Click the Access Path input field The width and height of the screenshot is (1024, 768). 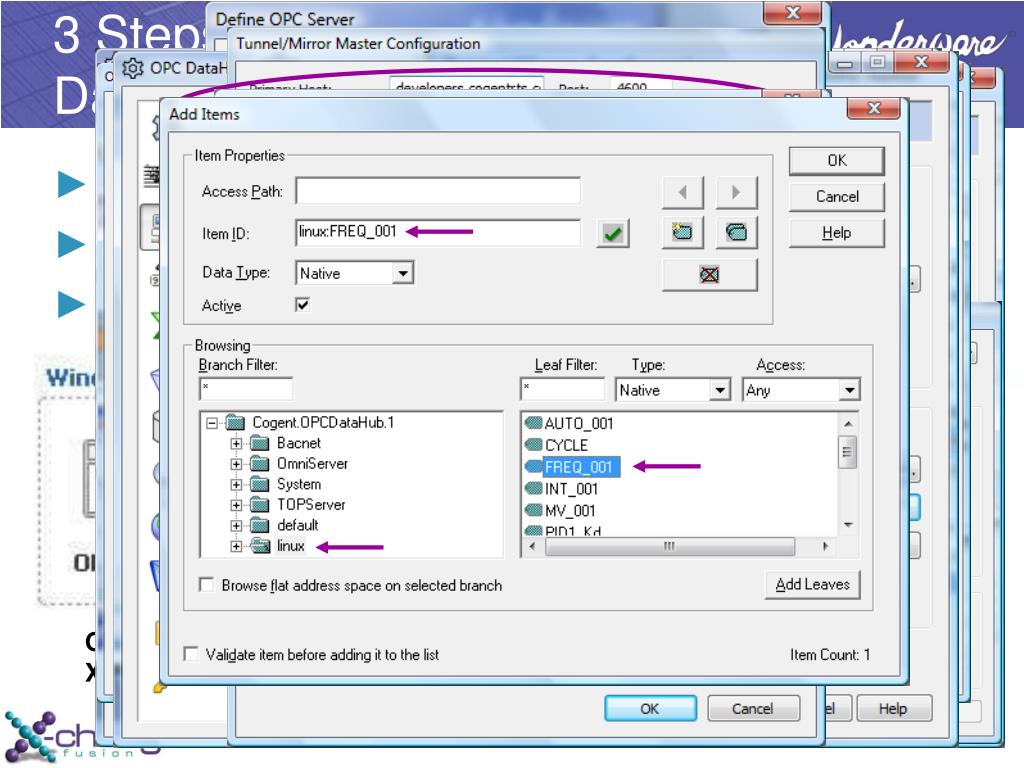pos(438,191)
